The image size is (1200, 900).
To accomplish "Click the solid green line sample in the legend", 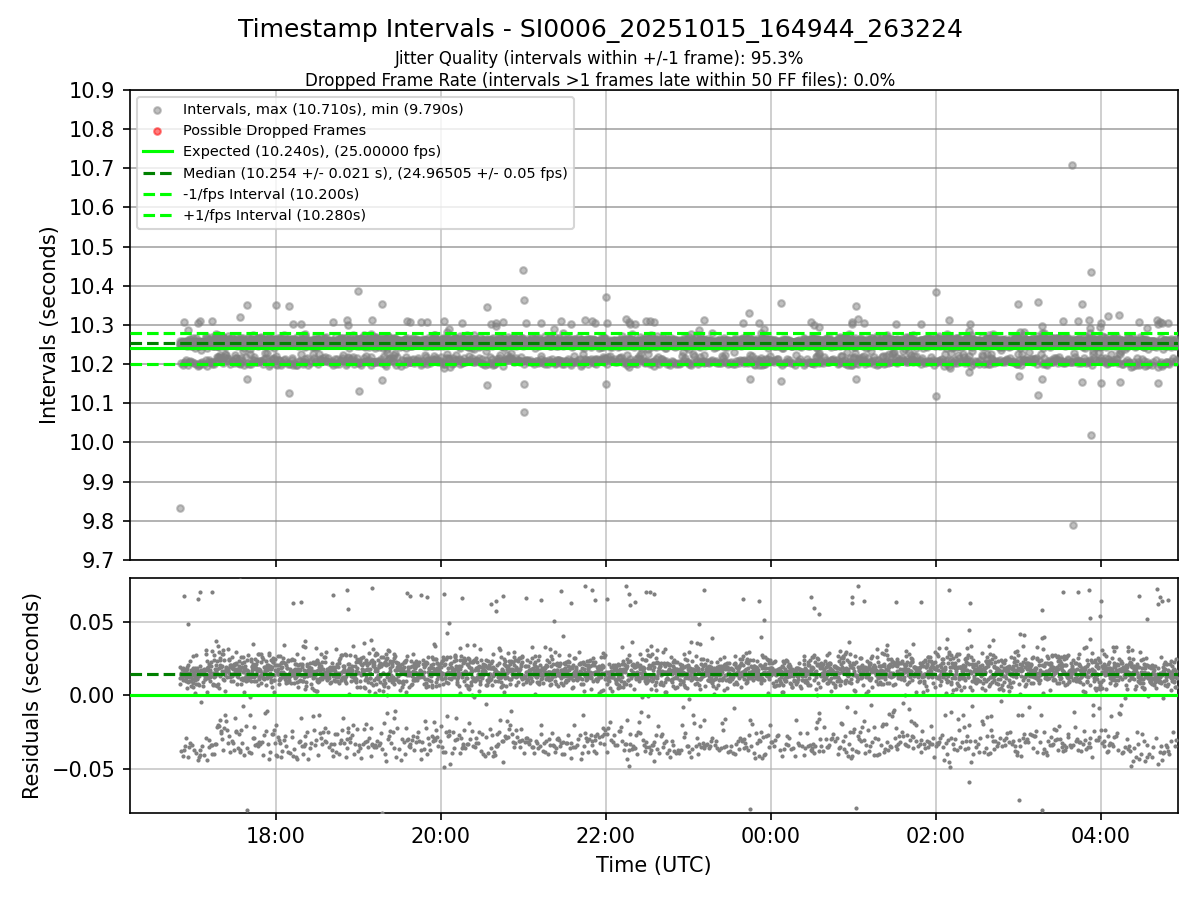I will 158,151.
